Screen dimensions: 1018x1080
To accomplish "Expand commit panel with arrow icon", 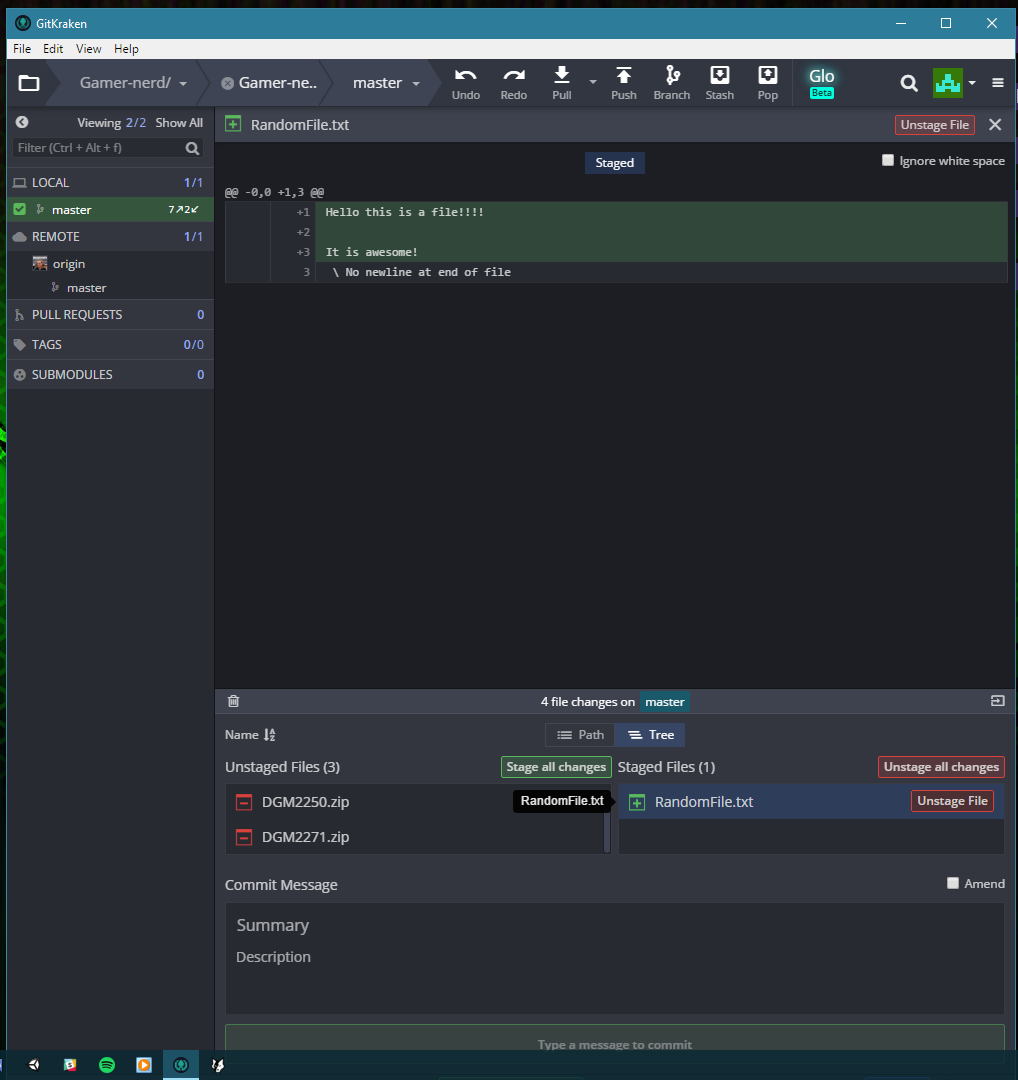I will point(997,700).
